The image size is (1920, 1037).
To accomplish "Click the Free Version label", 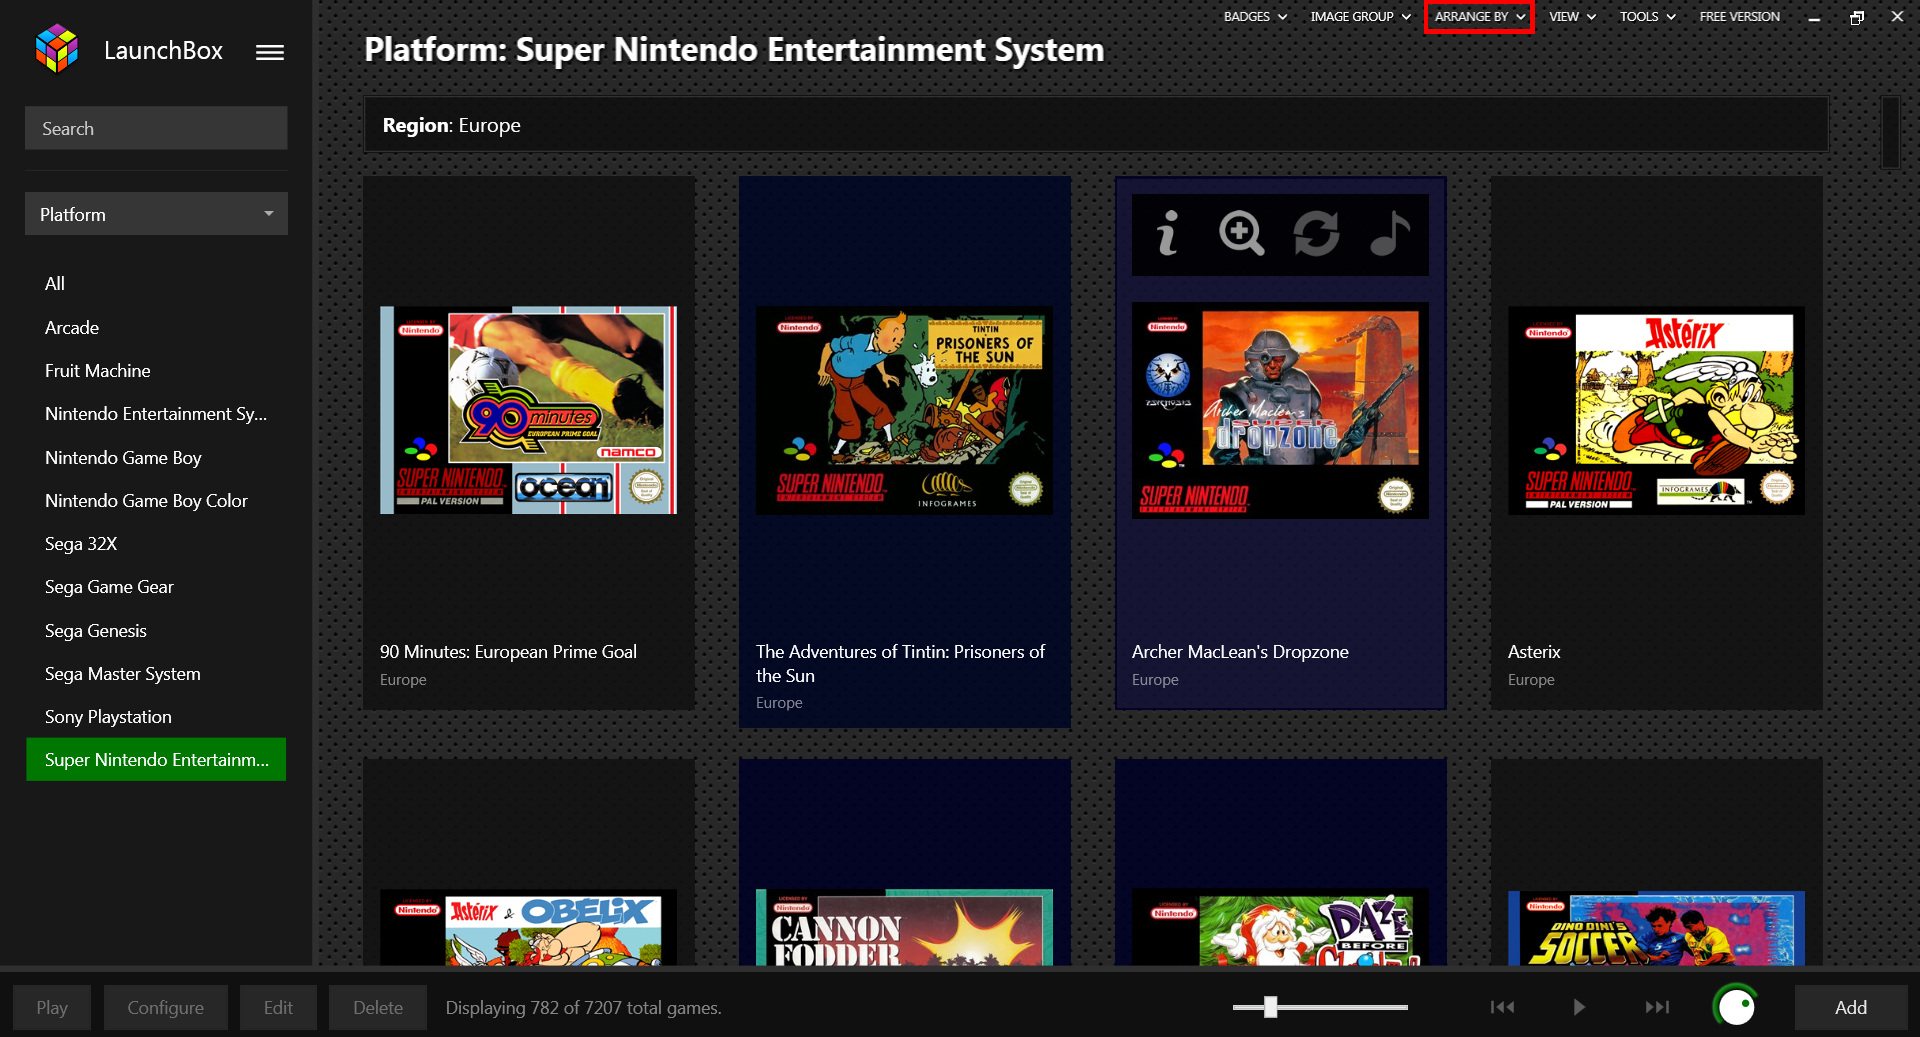I will [x=1739, y=16].
